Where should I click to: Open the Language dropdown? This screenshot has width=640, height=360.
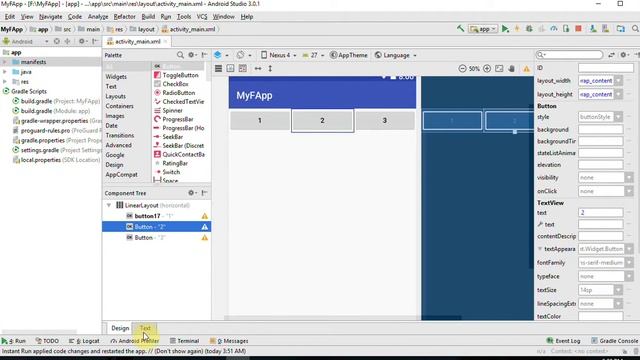pos(396,55)
